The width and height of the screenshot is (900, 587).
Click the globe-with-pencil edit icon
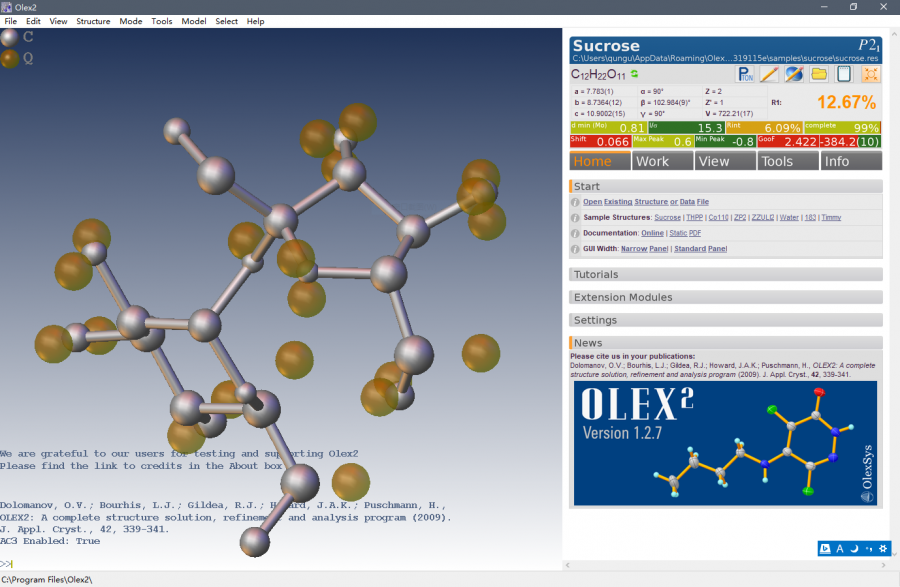794,74
